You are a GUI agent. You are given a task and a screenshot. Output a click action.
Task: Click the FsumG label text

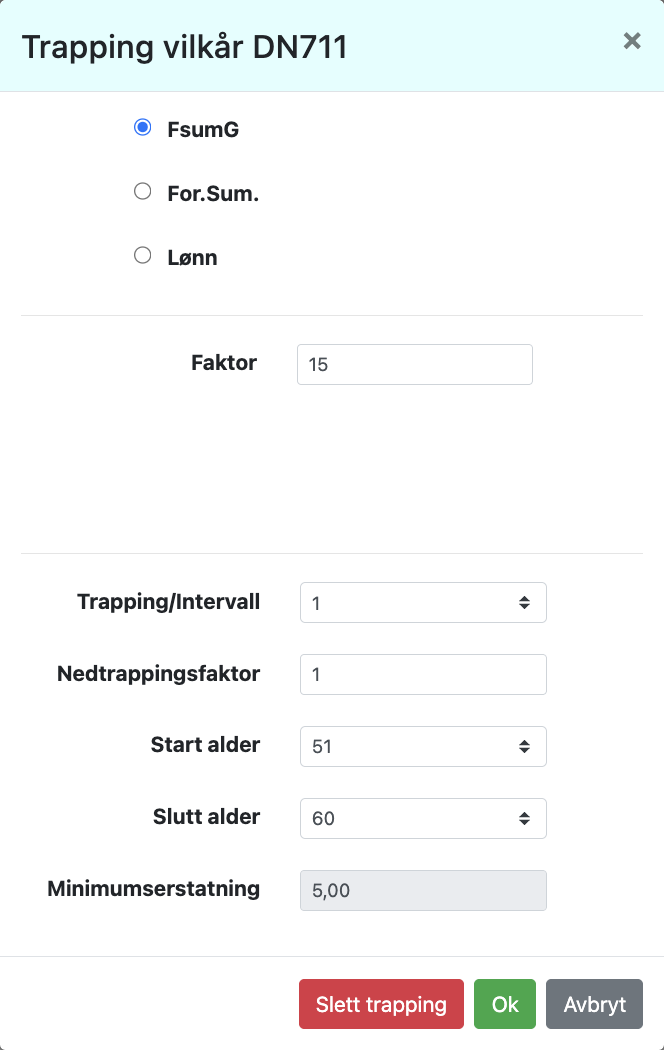(x=203, y=130)
